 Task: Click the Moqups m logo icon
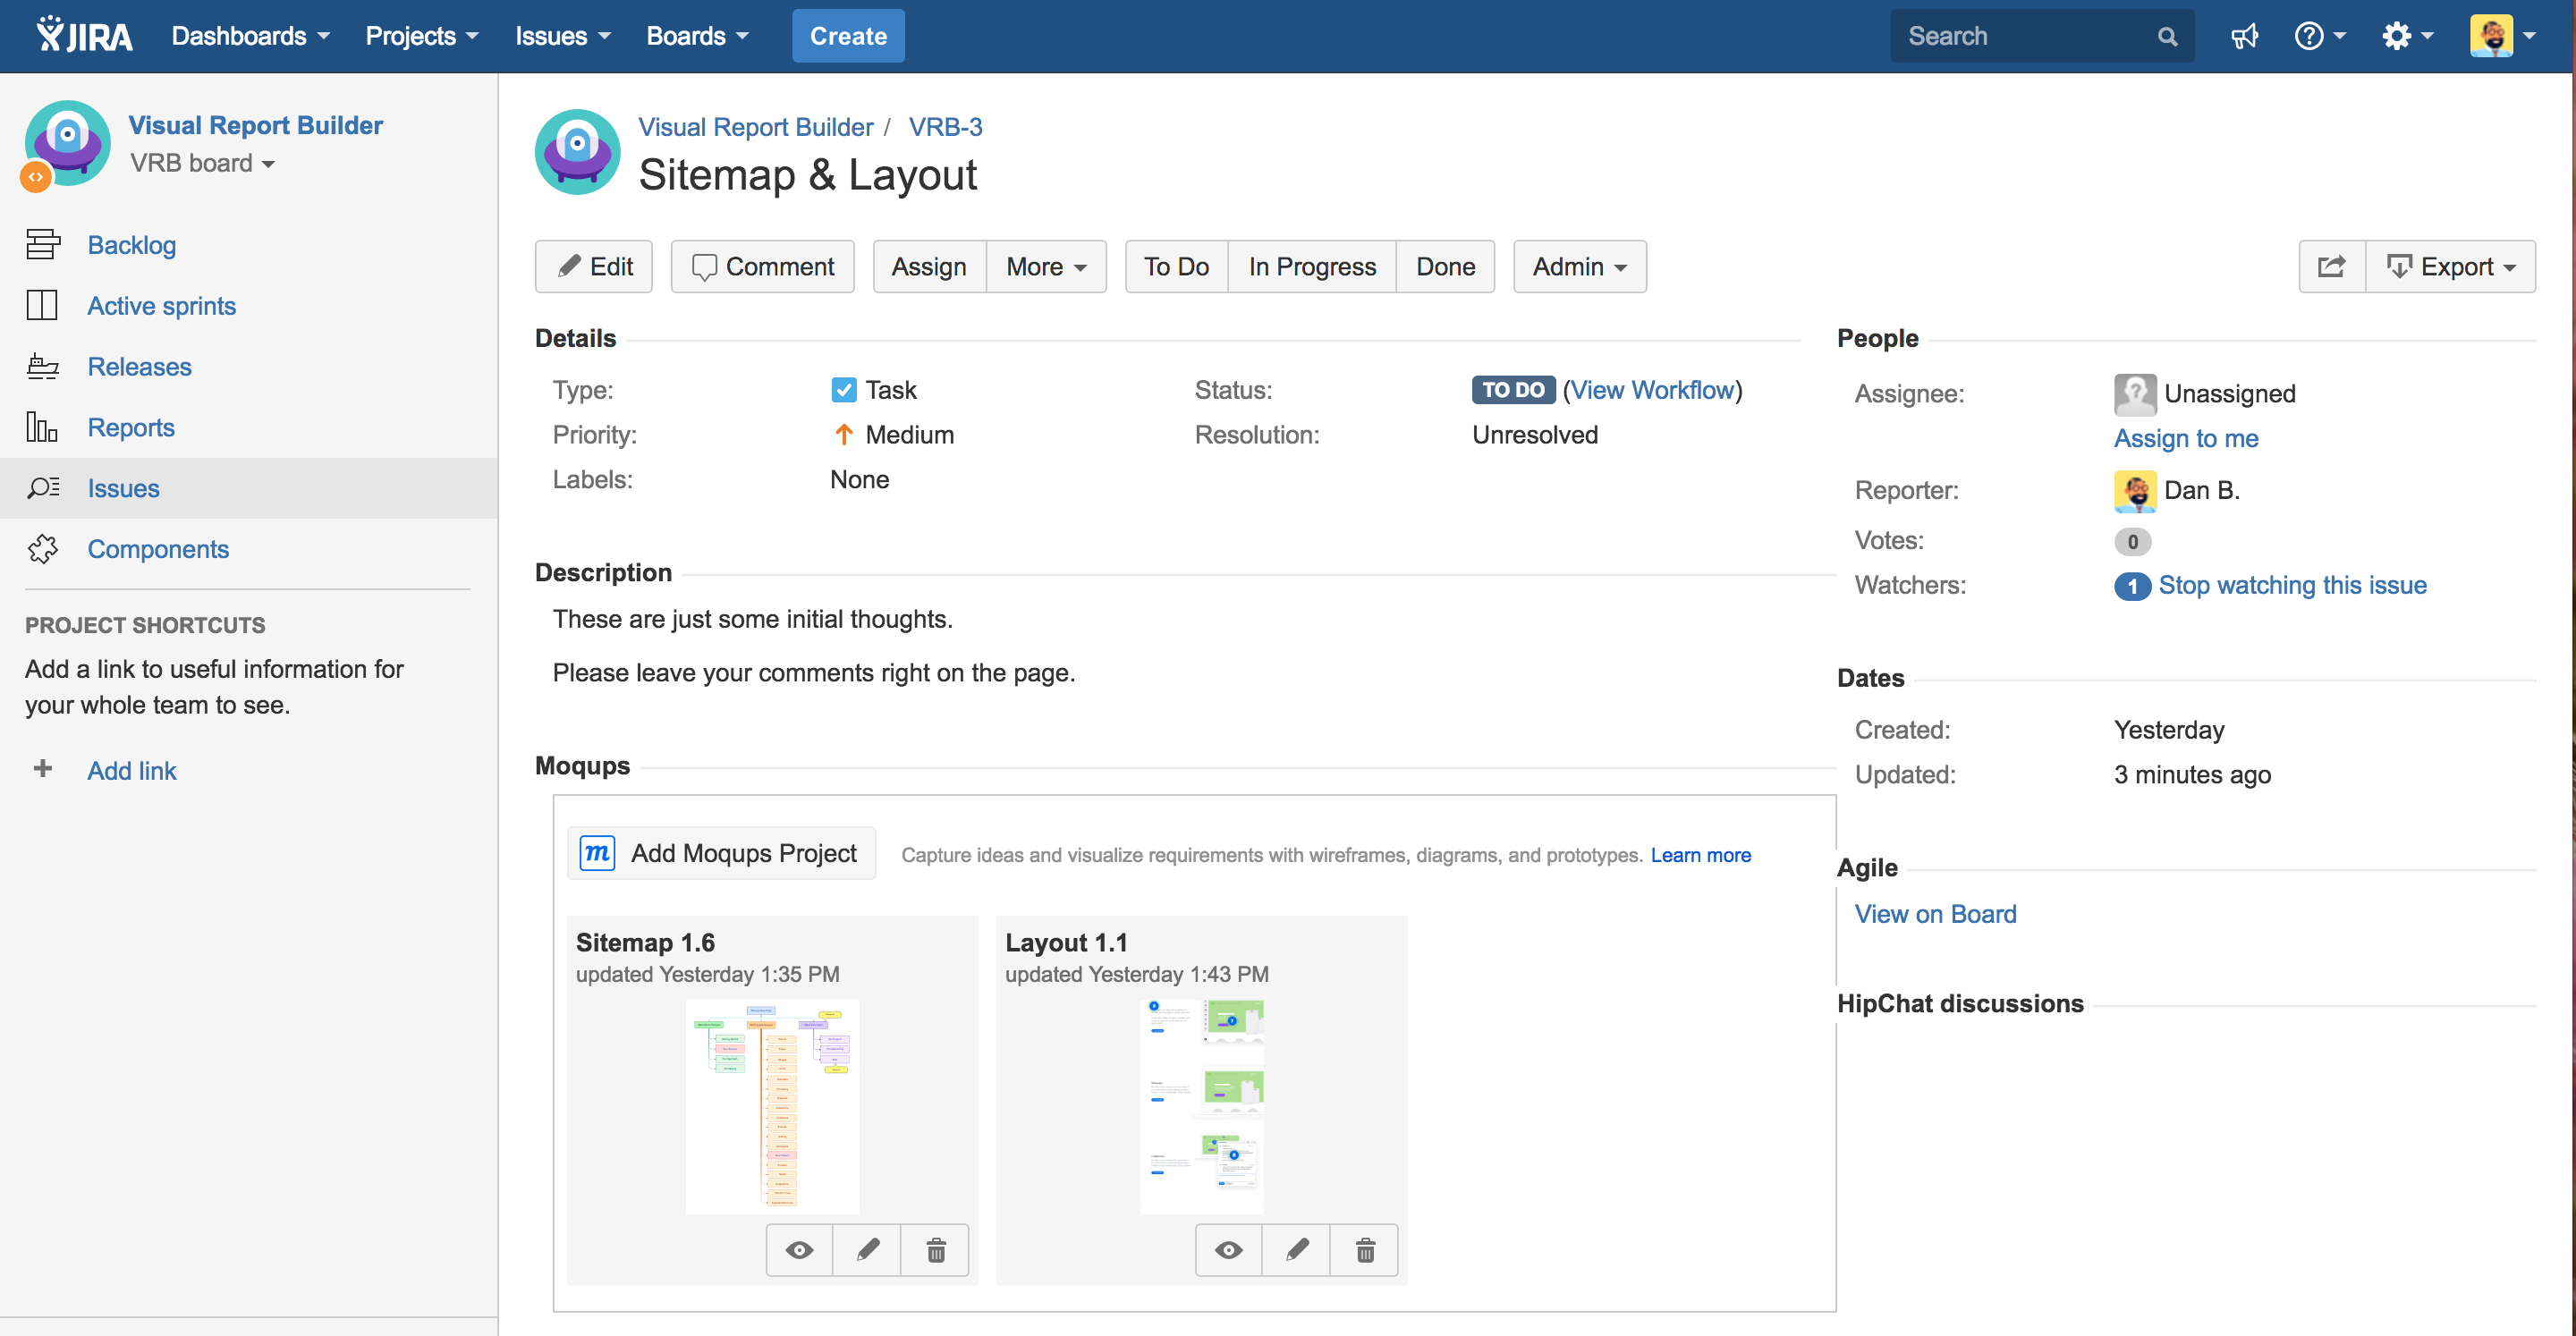point(597,853)
